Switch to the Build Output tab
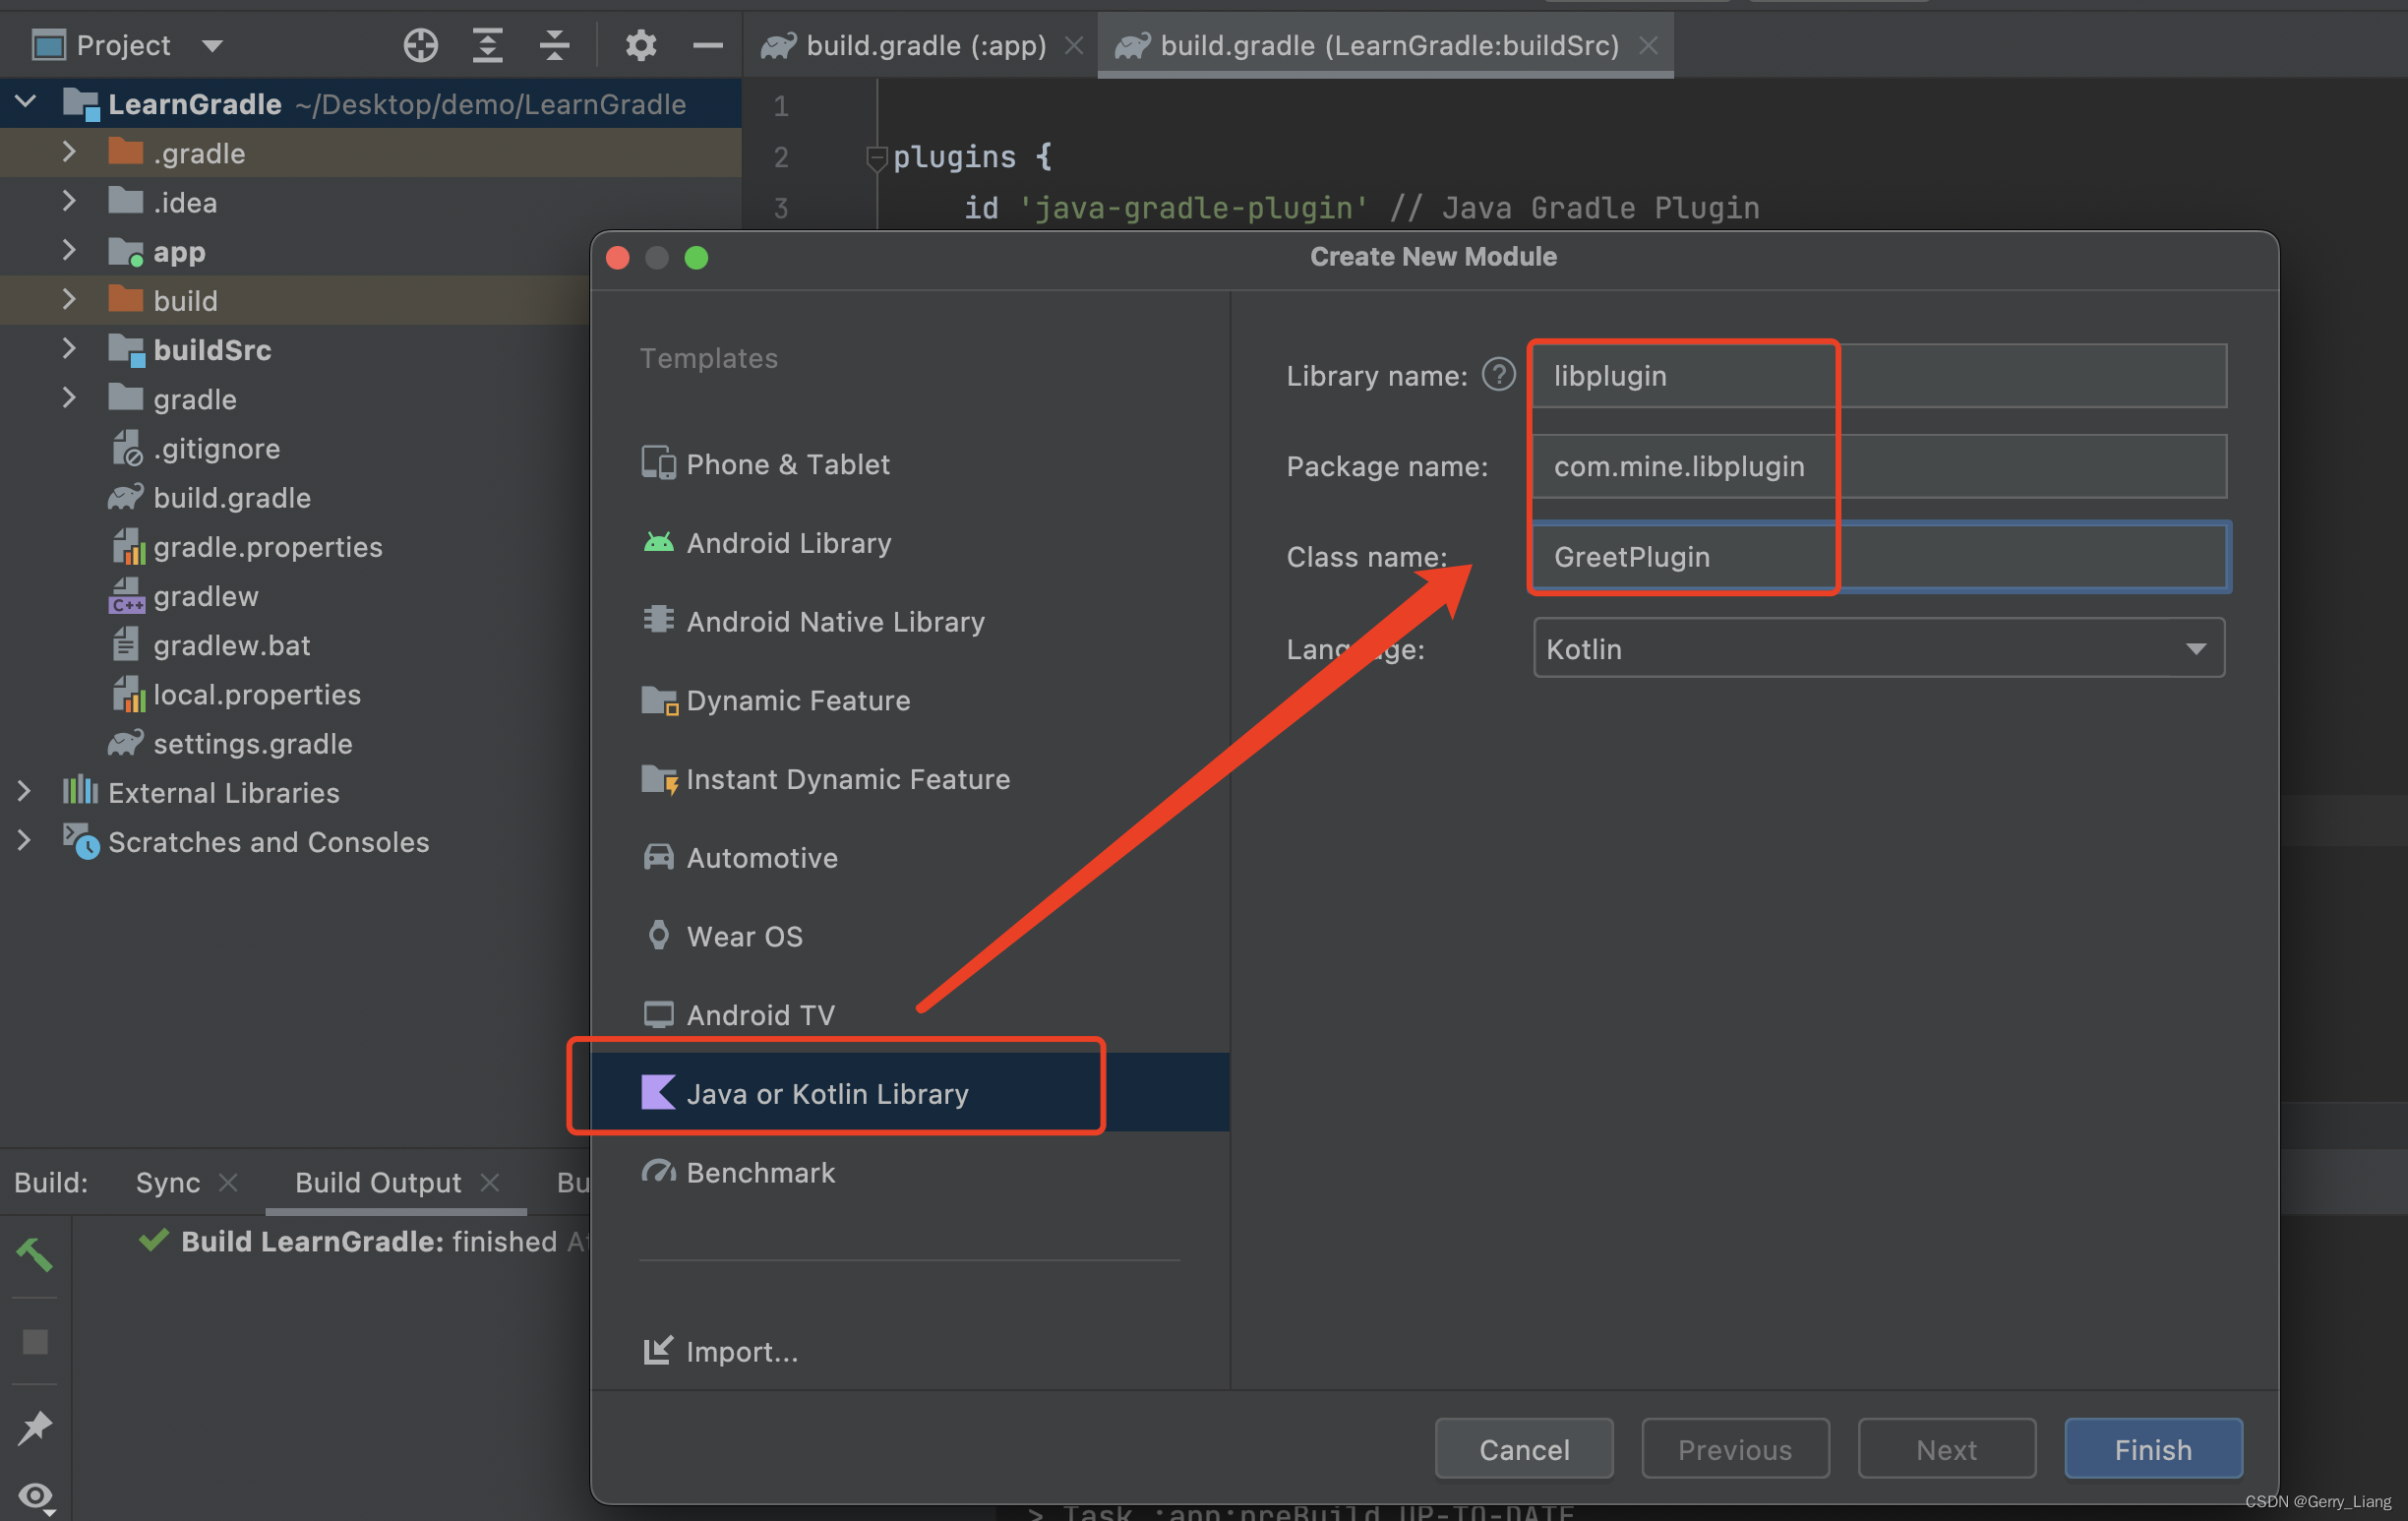 coord(378,1183)
